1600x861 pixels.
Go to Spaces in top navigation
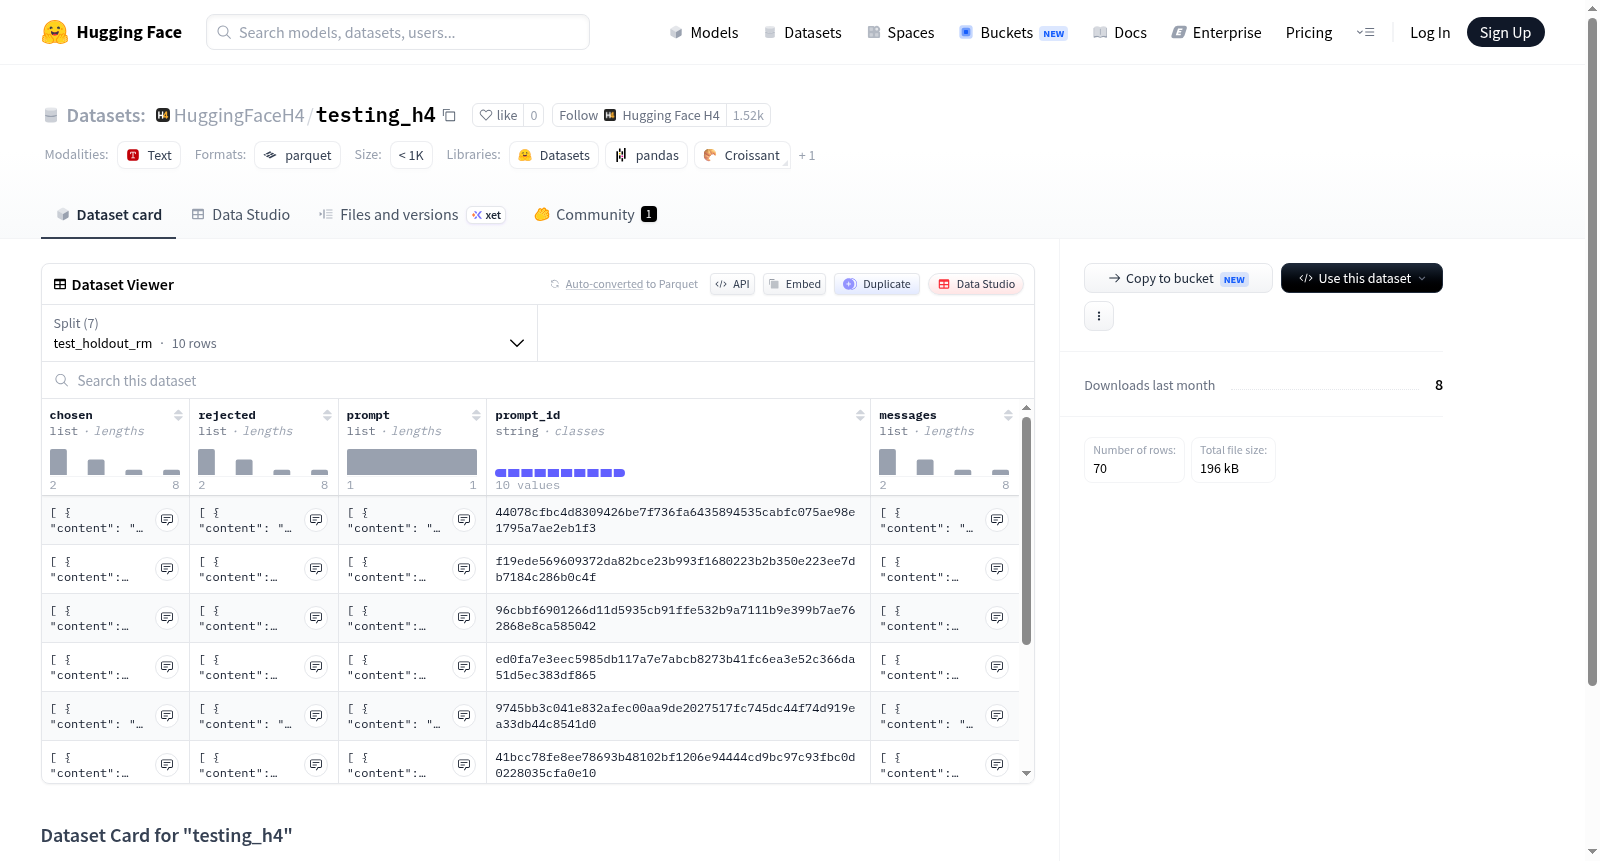tap(901, 33)
